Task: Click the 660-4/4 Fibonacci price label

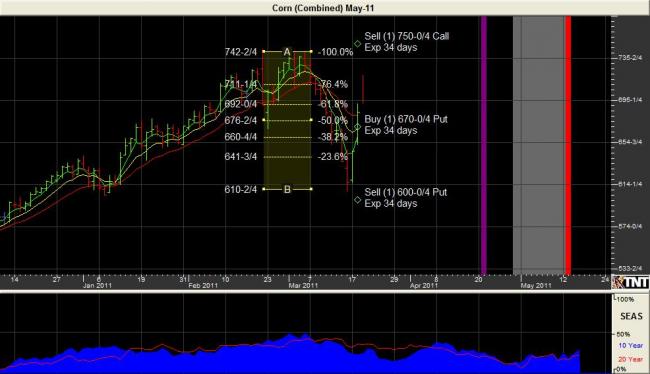Action: [x=240, y=137]
